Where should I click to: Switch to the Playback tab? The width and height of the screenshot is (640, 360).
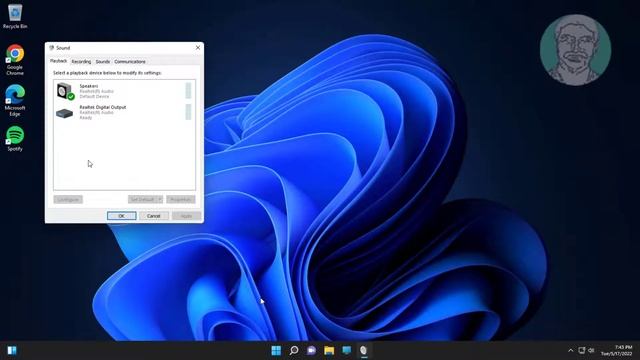(x=58, y=61)
